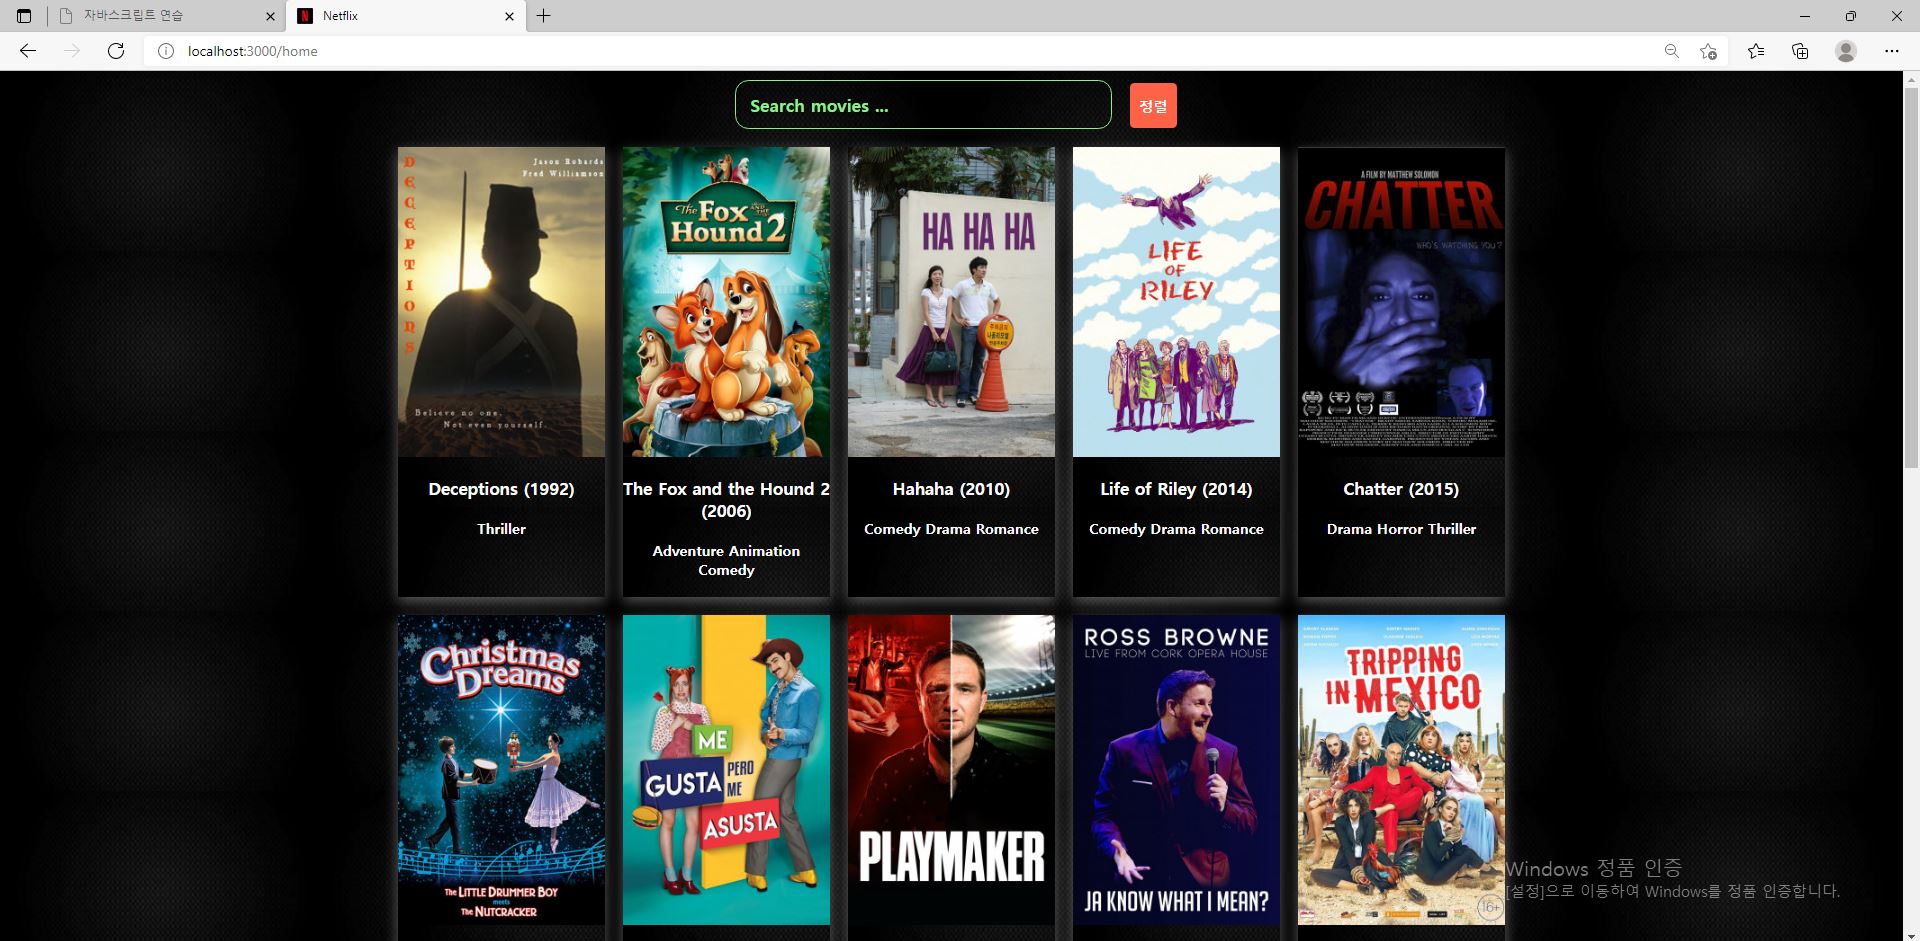1920x941 pixels.
Task: Open the Collections panel
Action: (x=1800, y=51)
